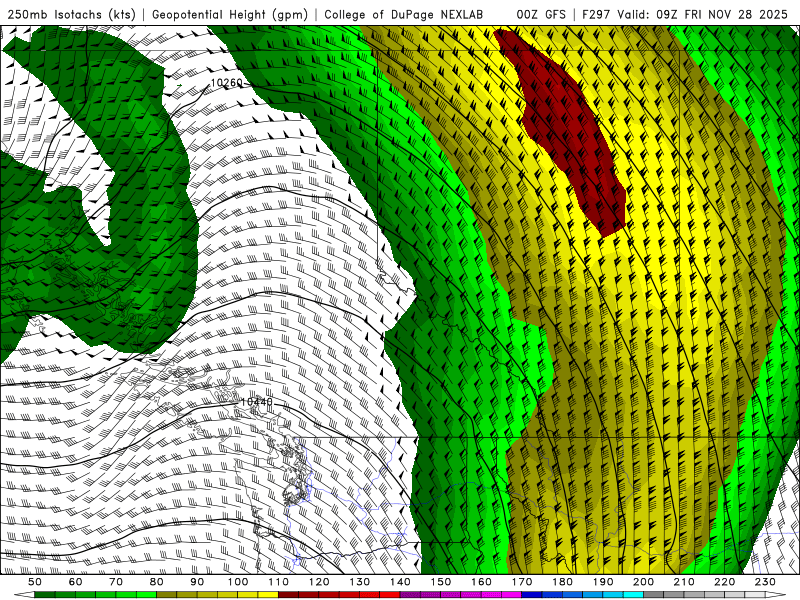Click the 'F297' forecast hour text

(596, 15)
